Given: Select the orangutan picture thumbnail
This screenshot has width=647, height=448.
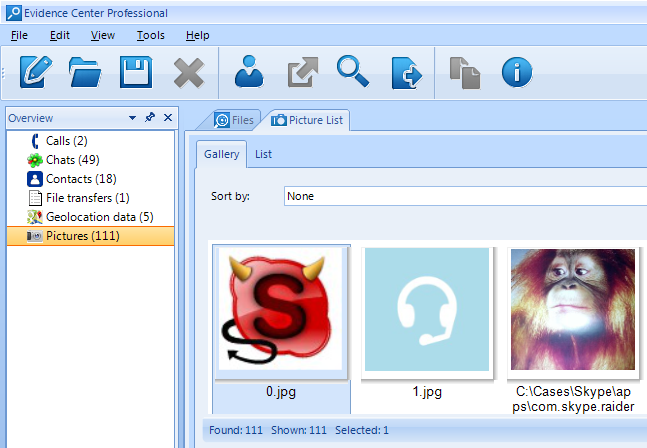Looking at the screenshot, I should (573, 309).
